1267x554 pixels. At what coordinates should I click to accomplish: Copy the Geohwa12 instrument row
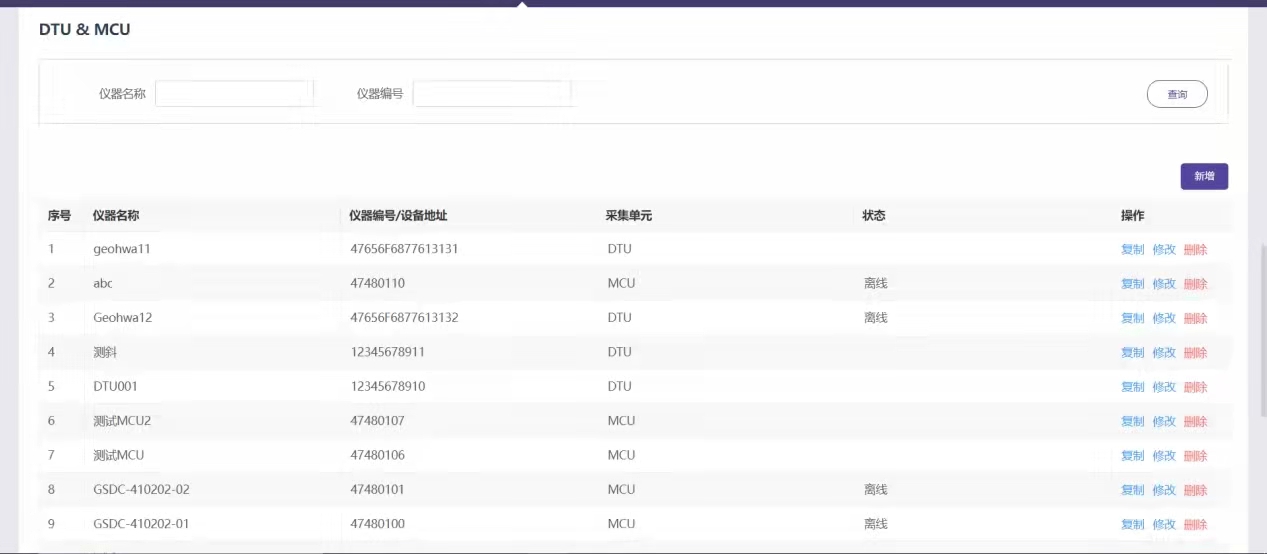pyautogui.click(x=1132, y=318)
